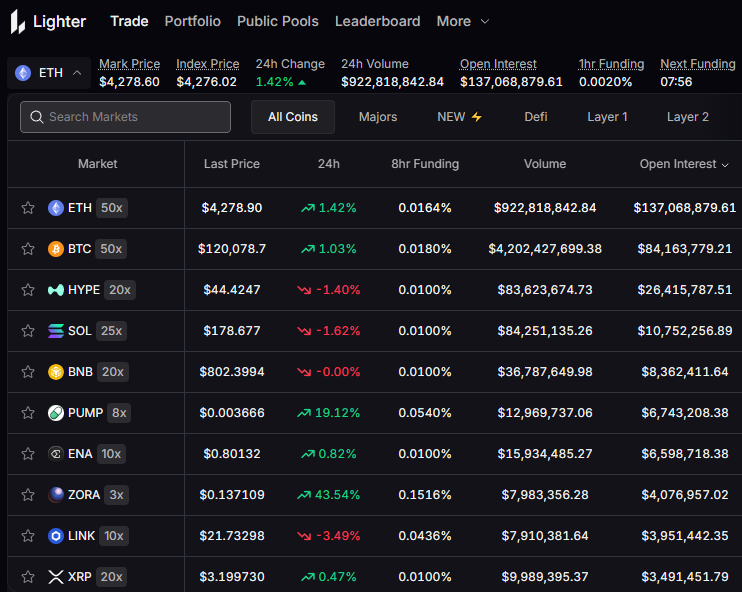Click the Index Price label
This screenshot has width=742, height=592.
click(208, 64)
